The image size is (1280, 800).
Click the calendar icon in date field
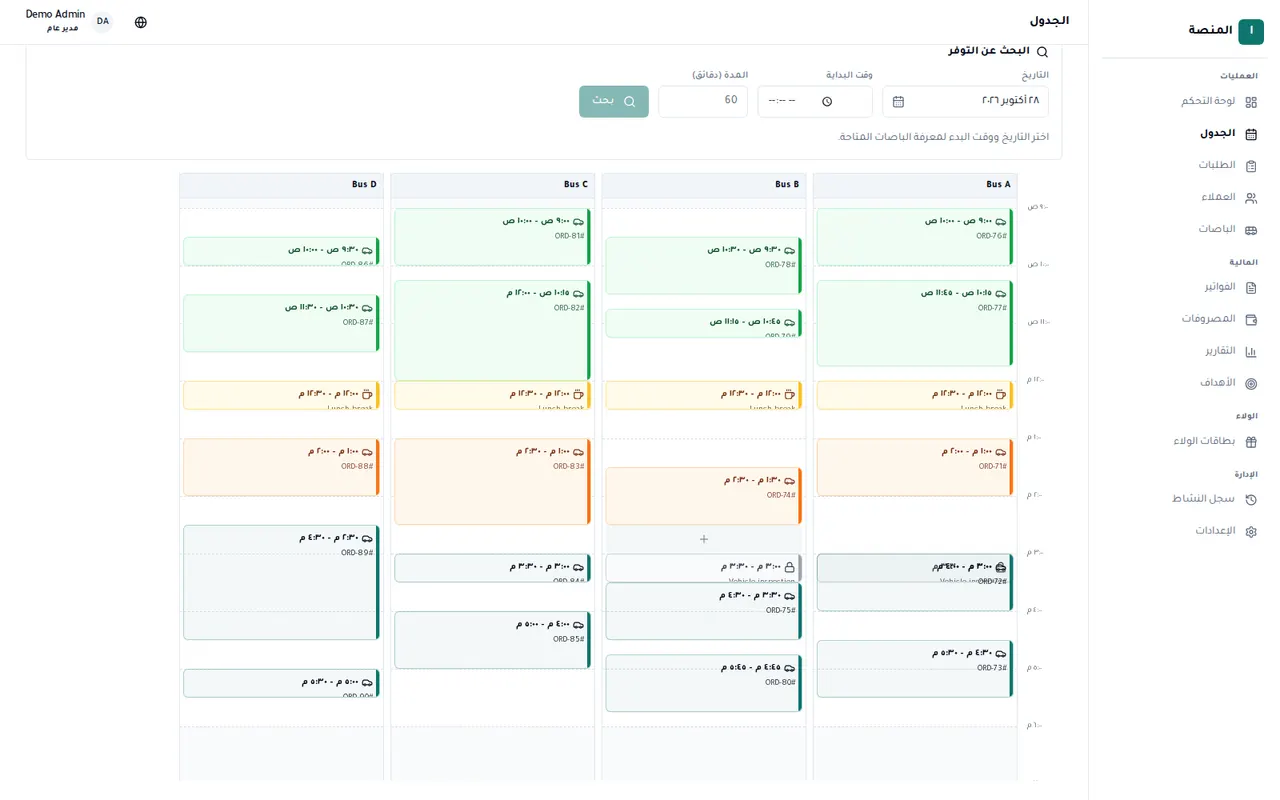click(898, 102)
